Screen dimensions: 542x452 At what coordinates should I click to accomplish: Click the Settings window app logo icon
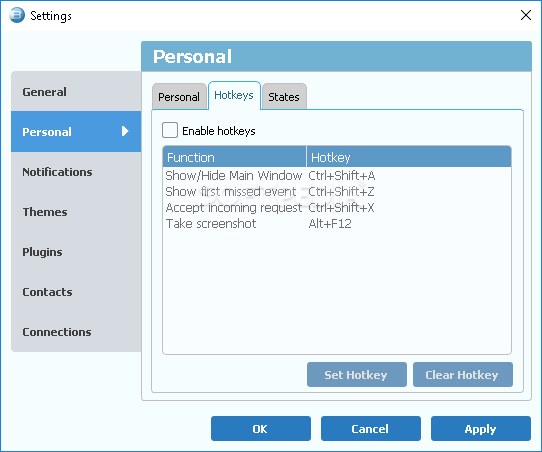click(x=17, y=16)
